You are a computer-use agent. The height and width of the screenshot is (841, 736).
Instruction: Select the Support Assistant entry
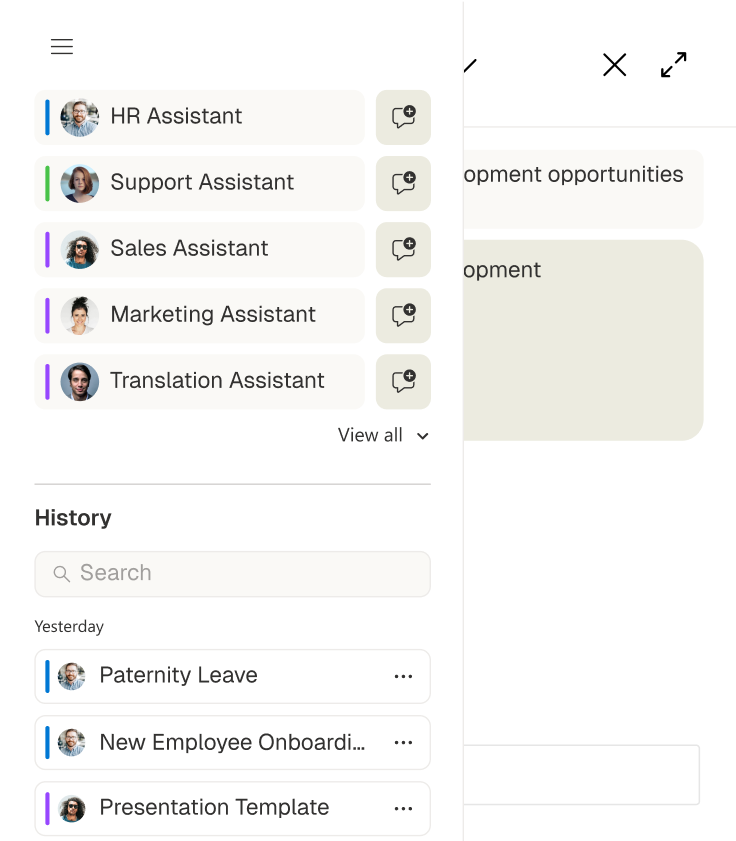[x=200, y=183]
